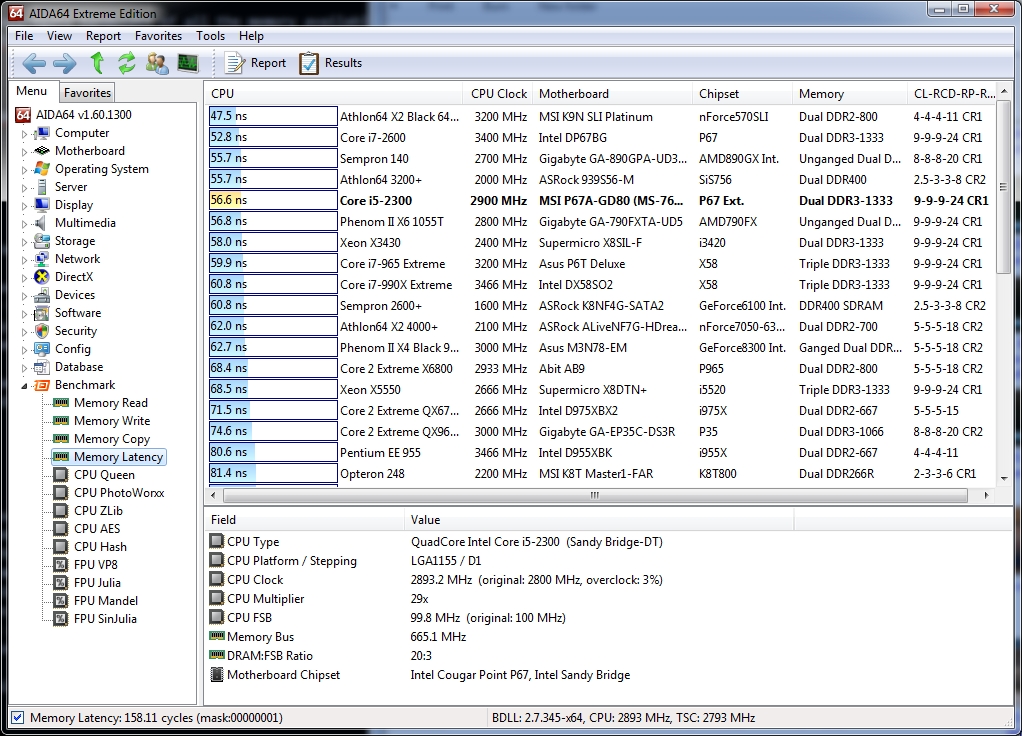Viewport: 1022px width, 736px height.
Task: Select the CPU Hash benchmark icon
Action: tap(61, 546)
